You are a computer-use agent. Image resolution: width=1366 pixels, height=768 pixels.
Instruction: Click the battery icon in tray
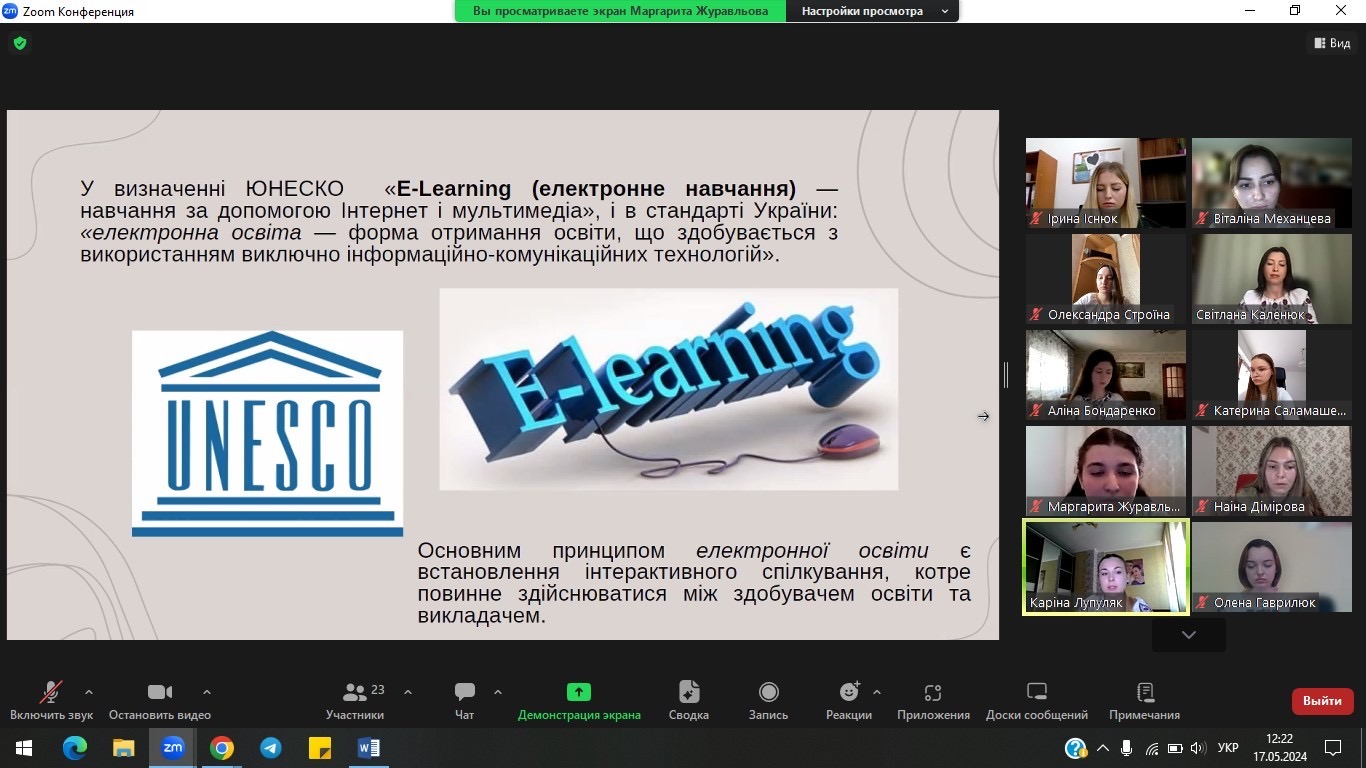tap(1175, 748)
